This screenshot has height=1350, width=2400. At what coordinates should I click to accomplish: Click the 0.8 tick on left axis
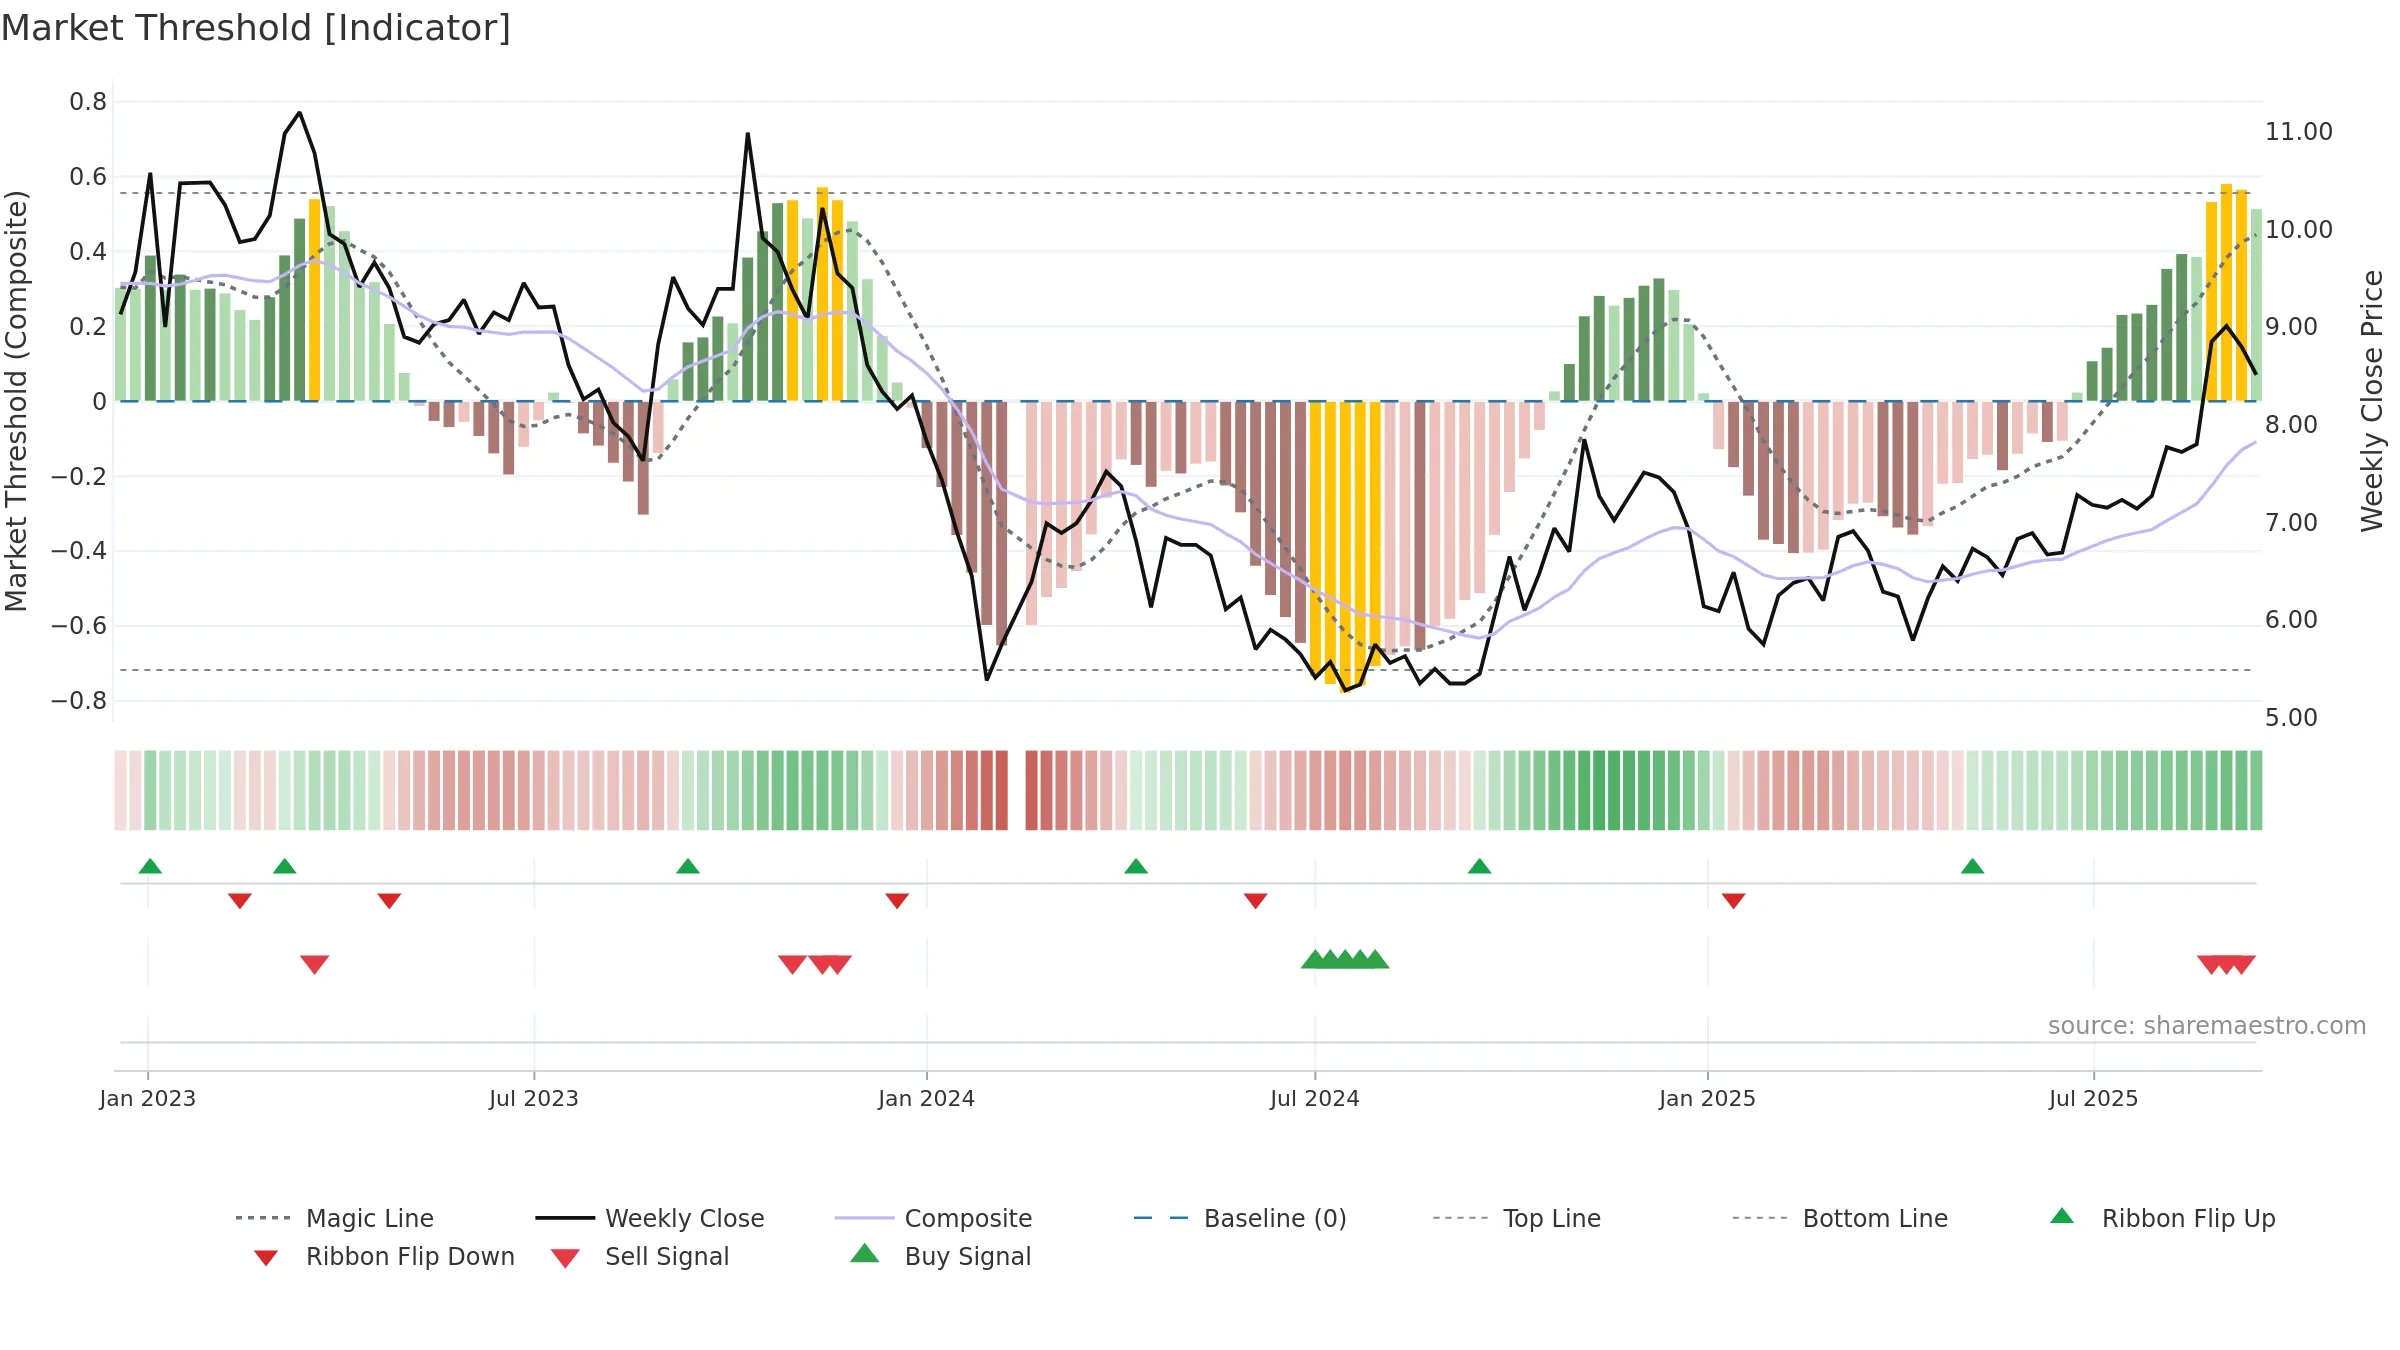click(88, 102)
